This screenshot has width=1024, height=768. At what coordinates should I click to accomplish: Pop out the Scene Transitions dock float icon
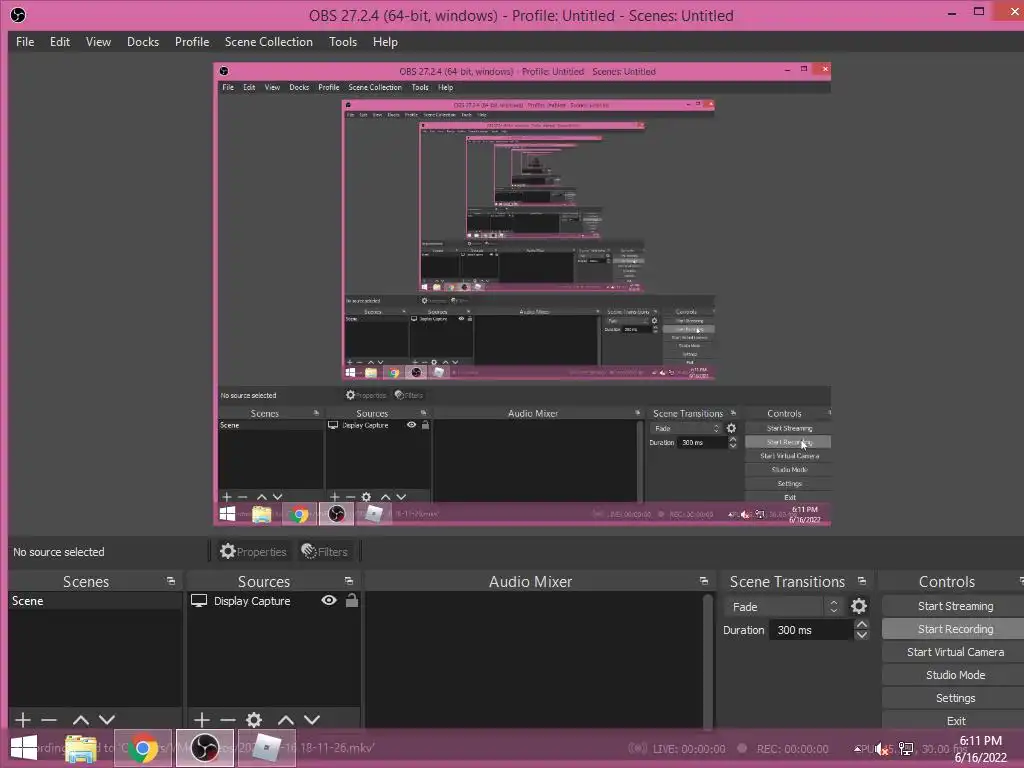(x=862, y=581)
